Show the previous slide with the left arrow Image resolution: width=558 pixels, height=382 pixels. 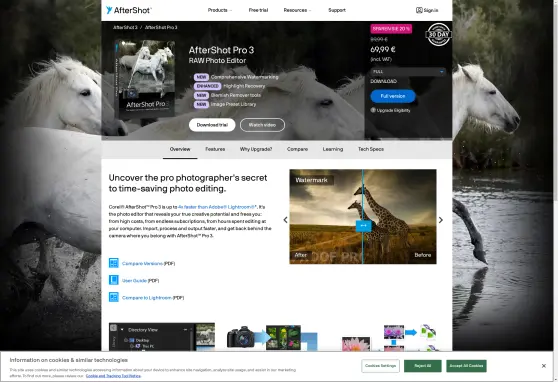(285, 220)
